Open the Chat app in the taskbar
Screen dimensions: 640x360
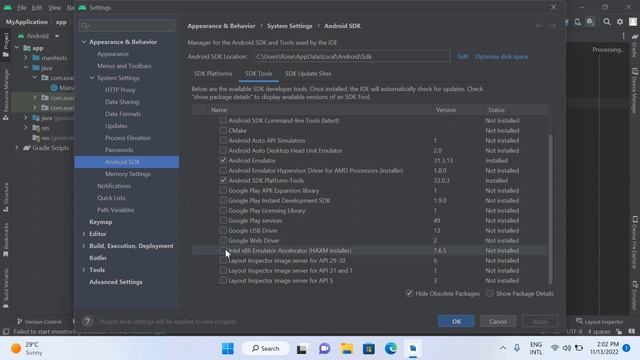tap(324, 349)
